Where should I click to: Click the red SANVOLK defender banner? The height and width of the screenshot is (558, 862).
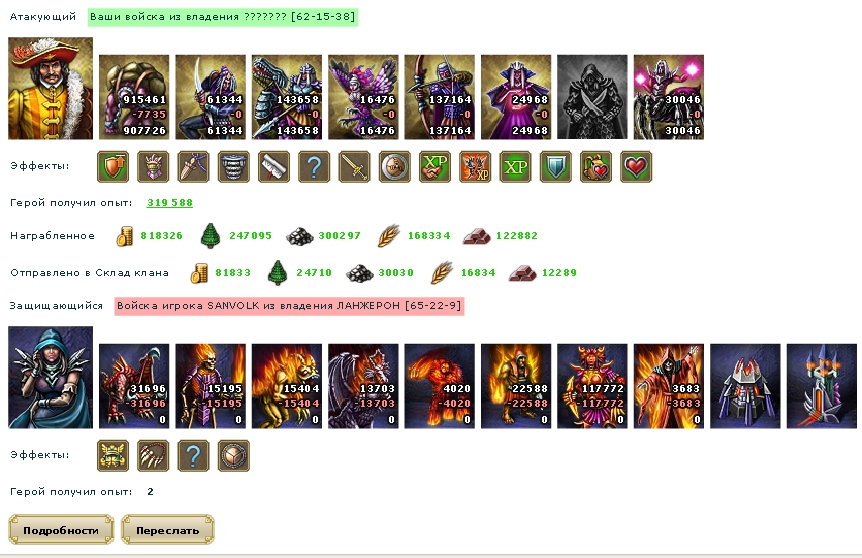point(289,306)
